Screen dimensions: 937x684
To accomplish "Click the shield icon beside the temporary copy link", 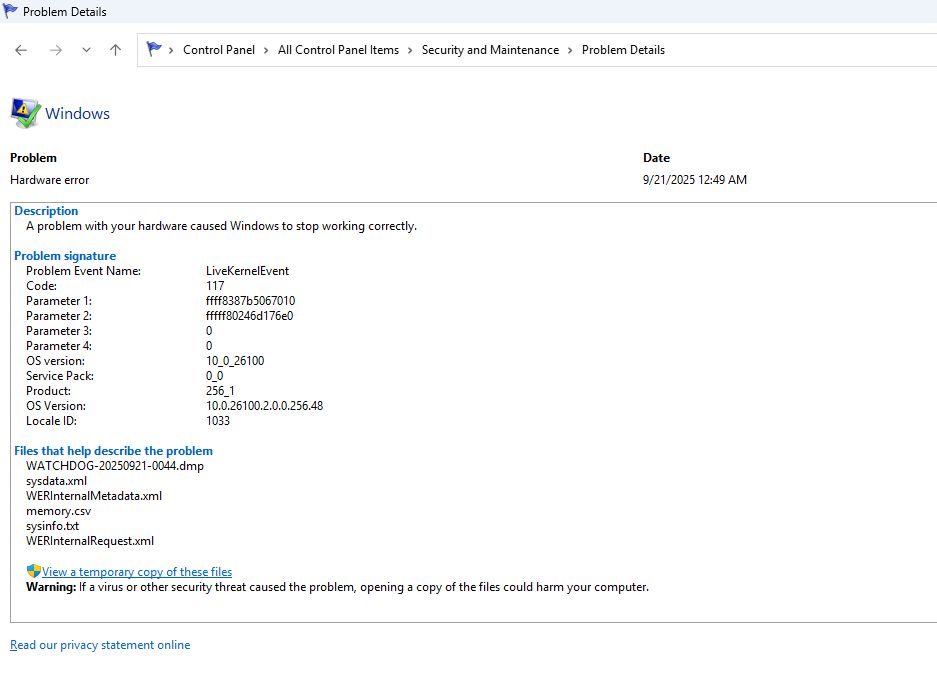I will [33, 571].
